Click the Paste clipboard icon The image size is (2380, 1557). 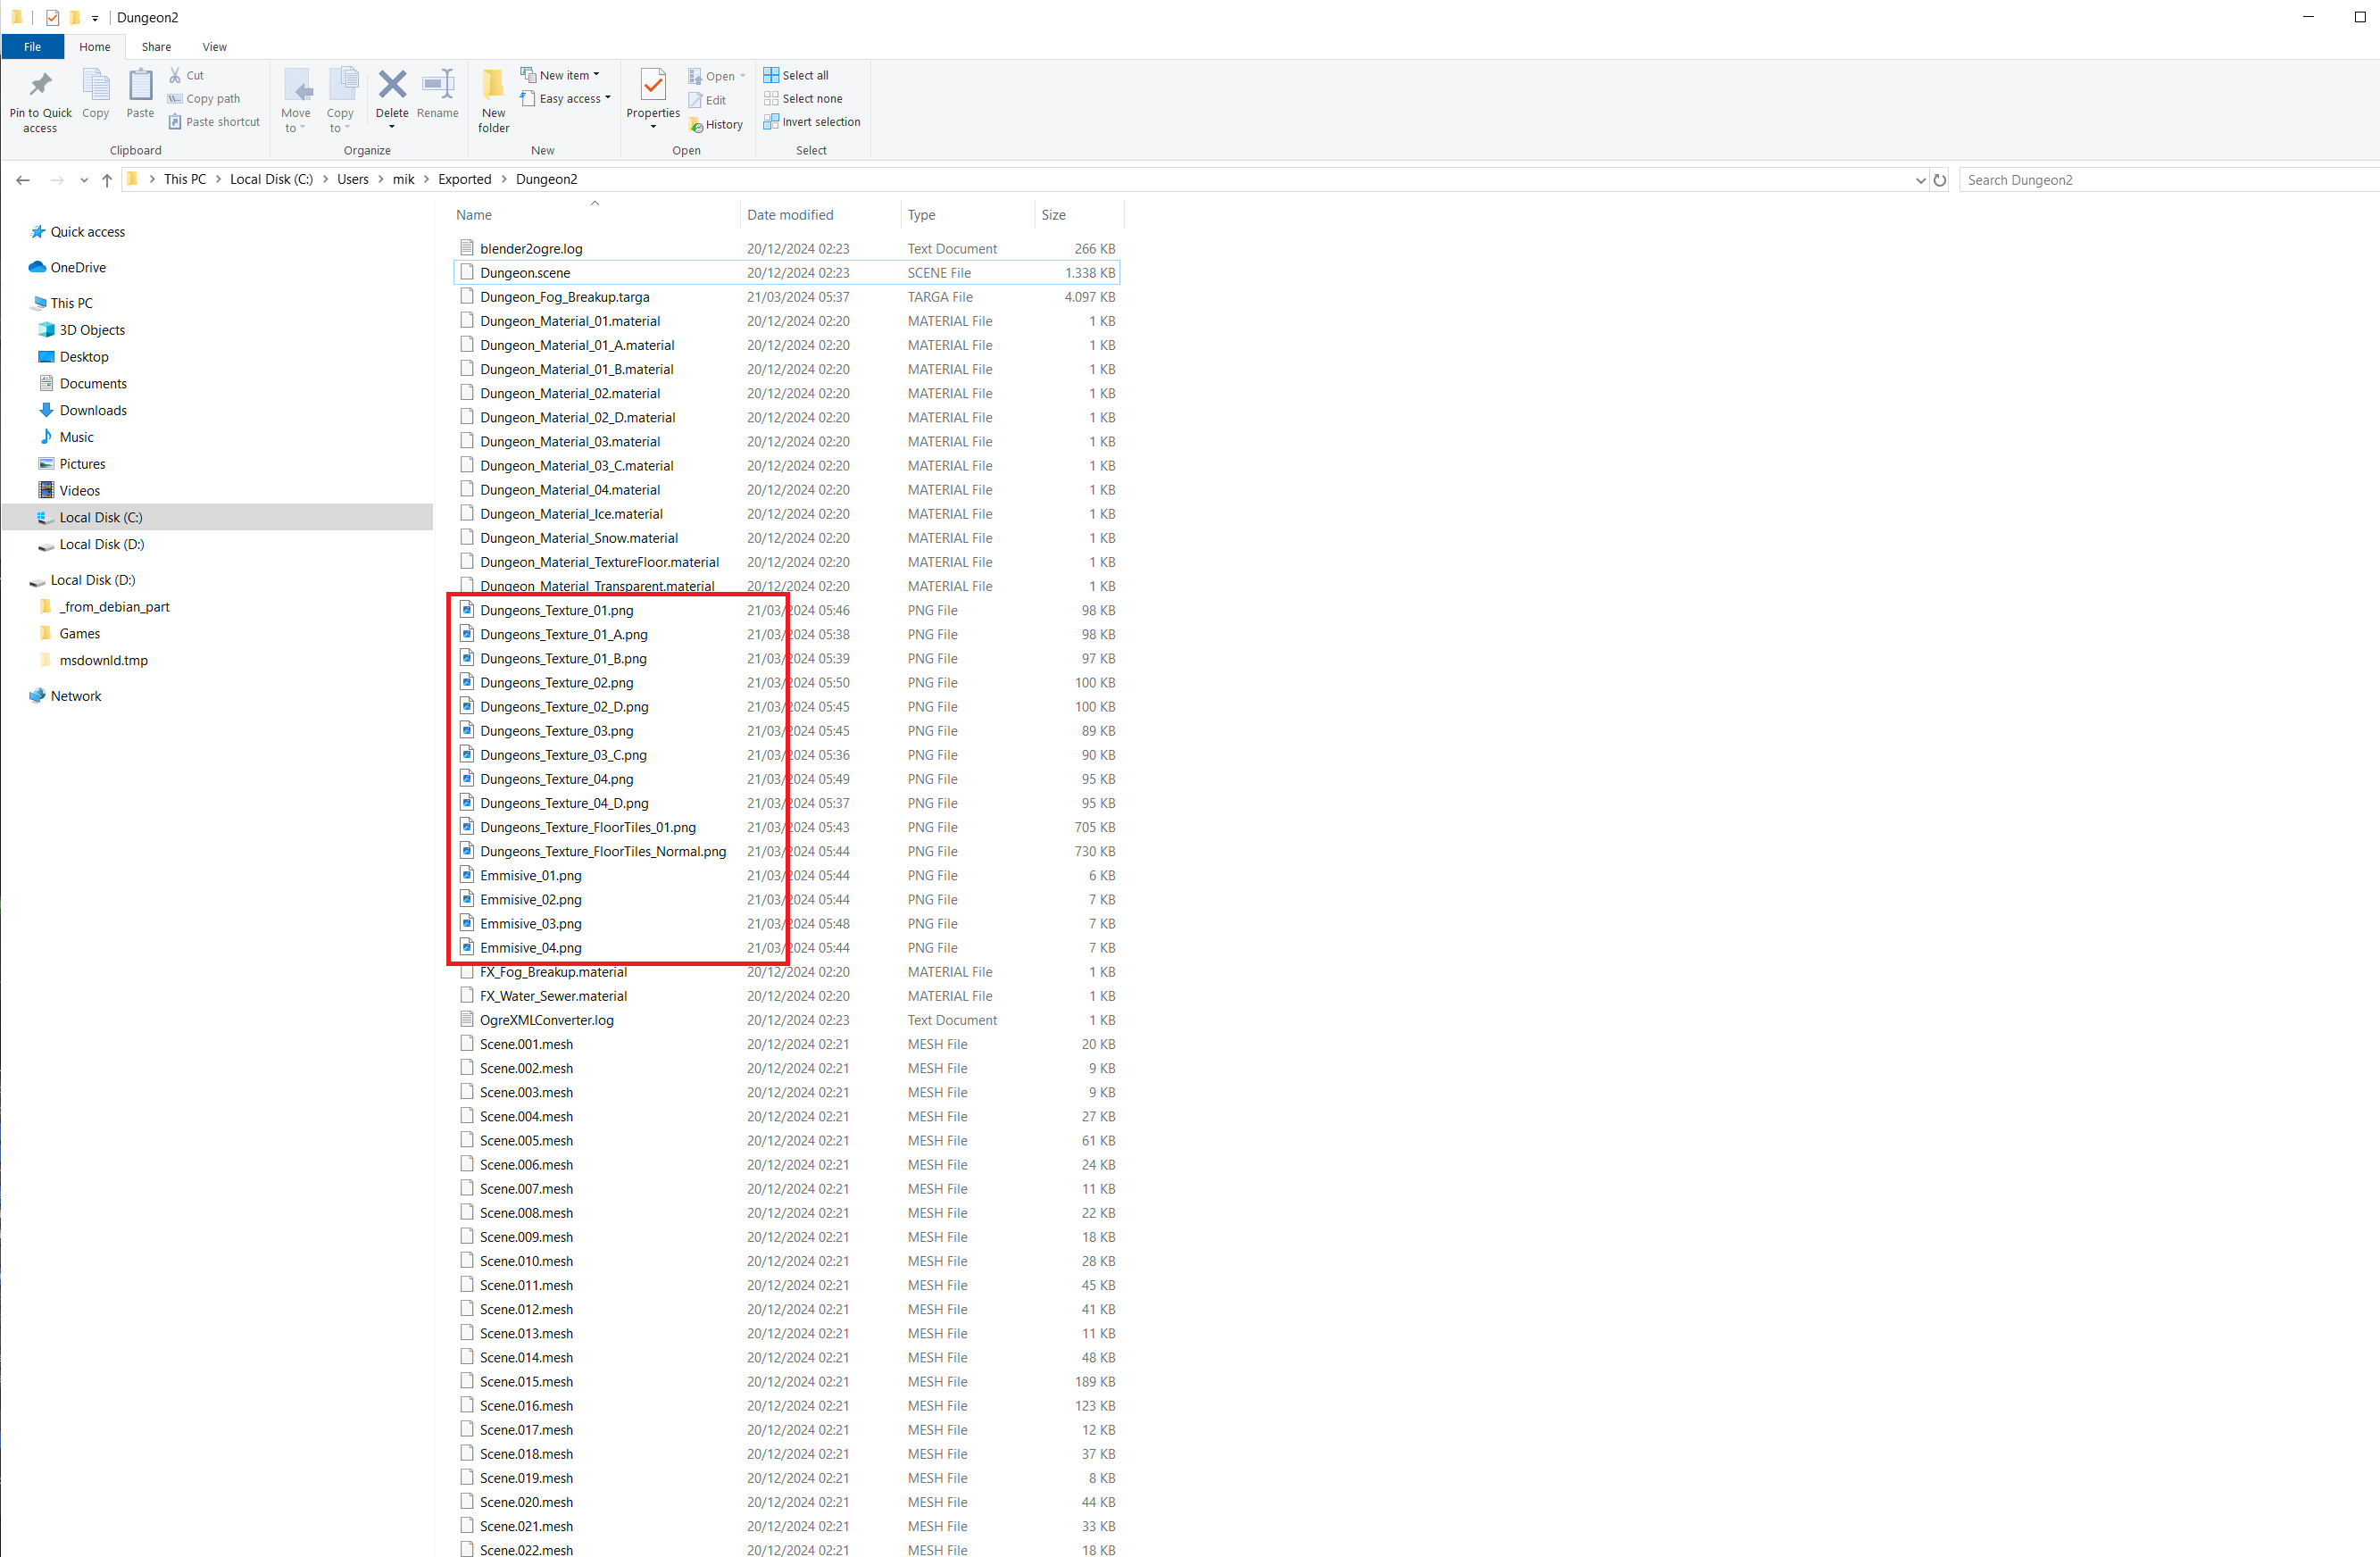click(x=141, y=86)
